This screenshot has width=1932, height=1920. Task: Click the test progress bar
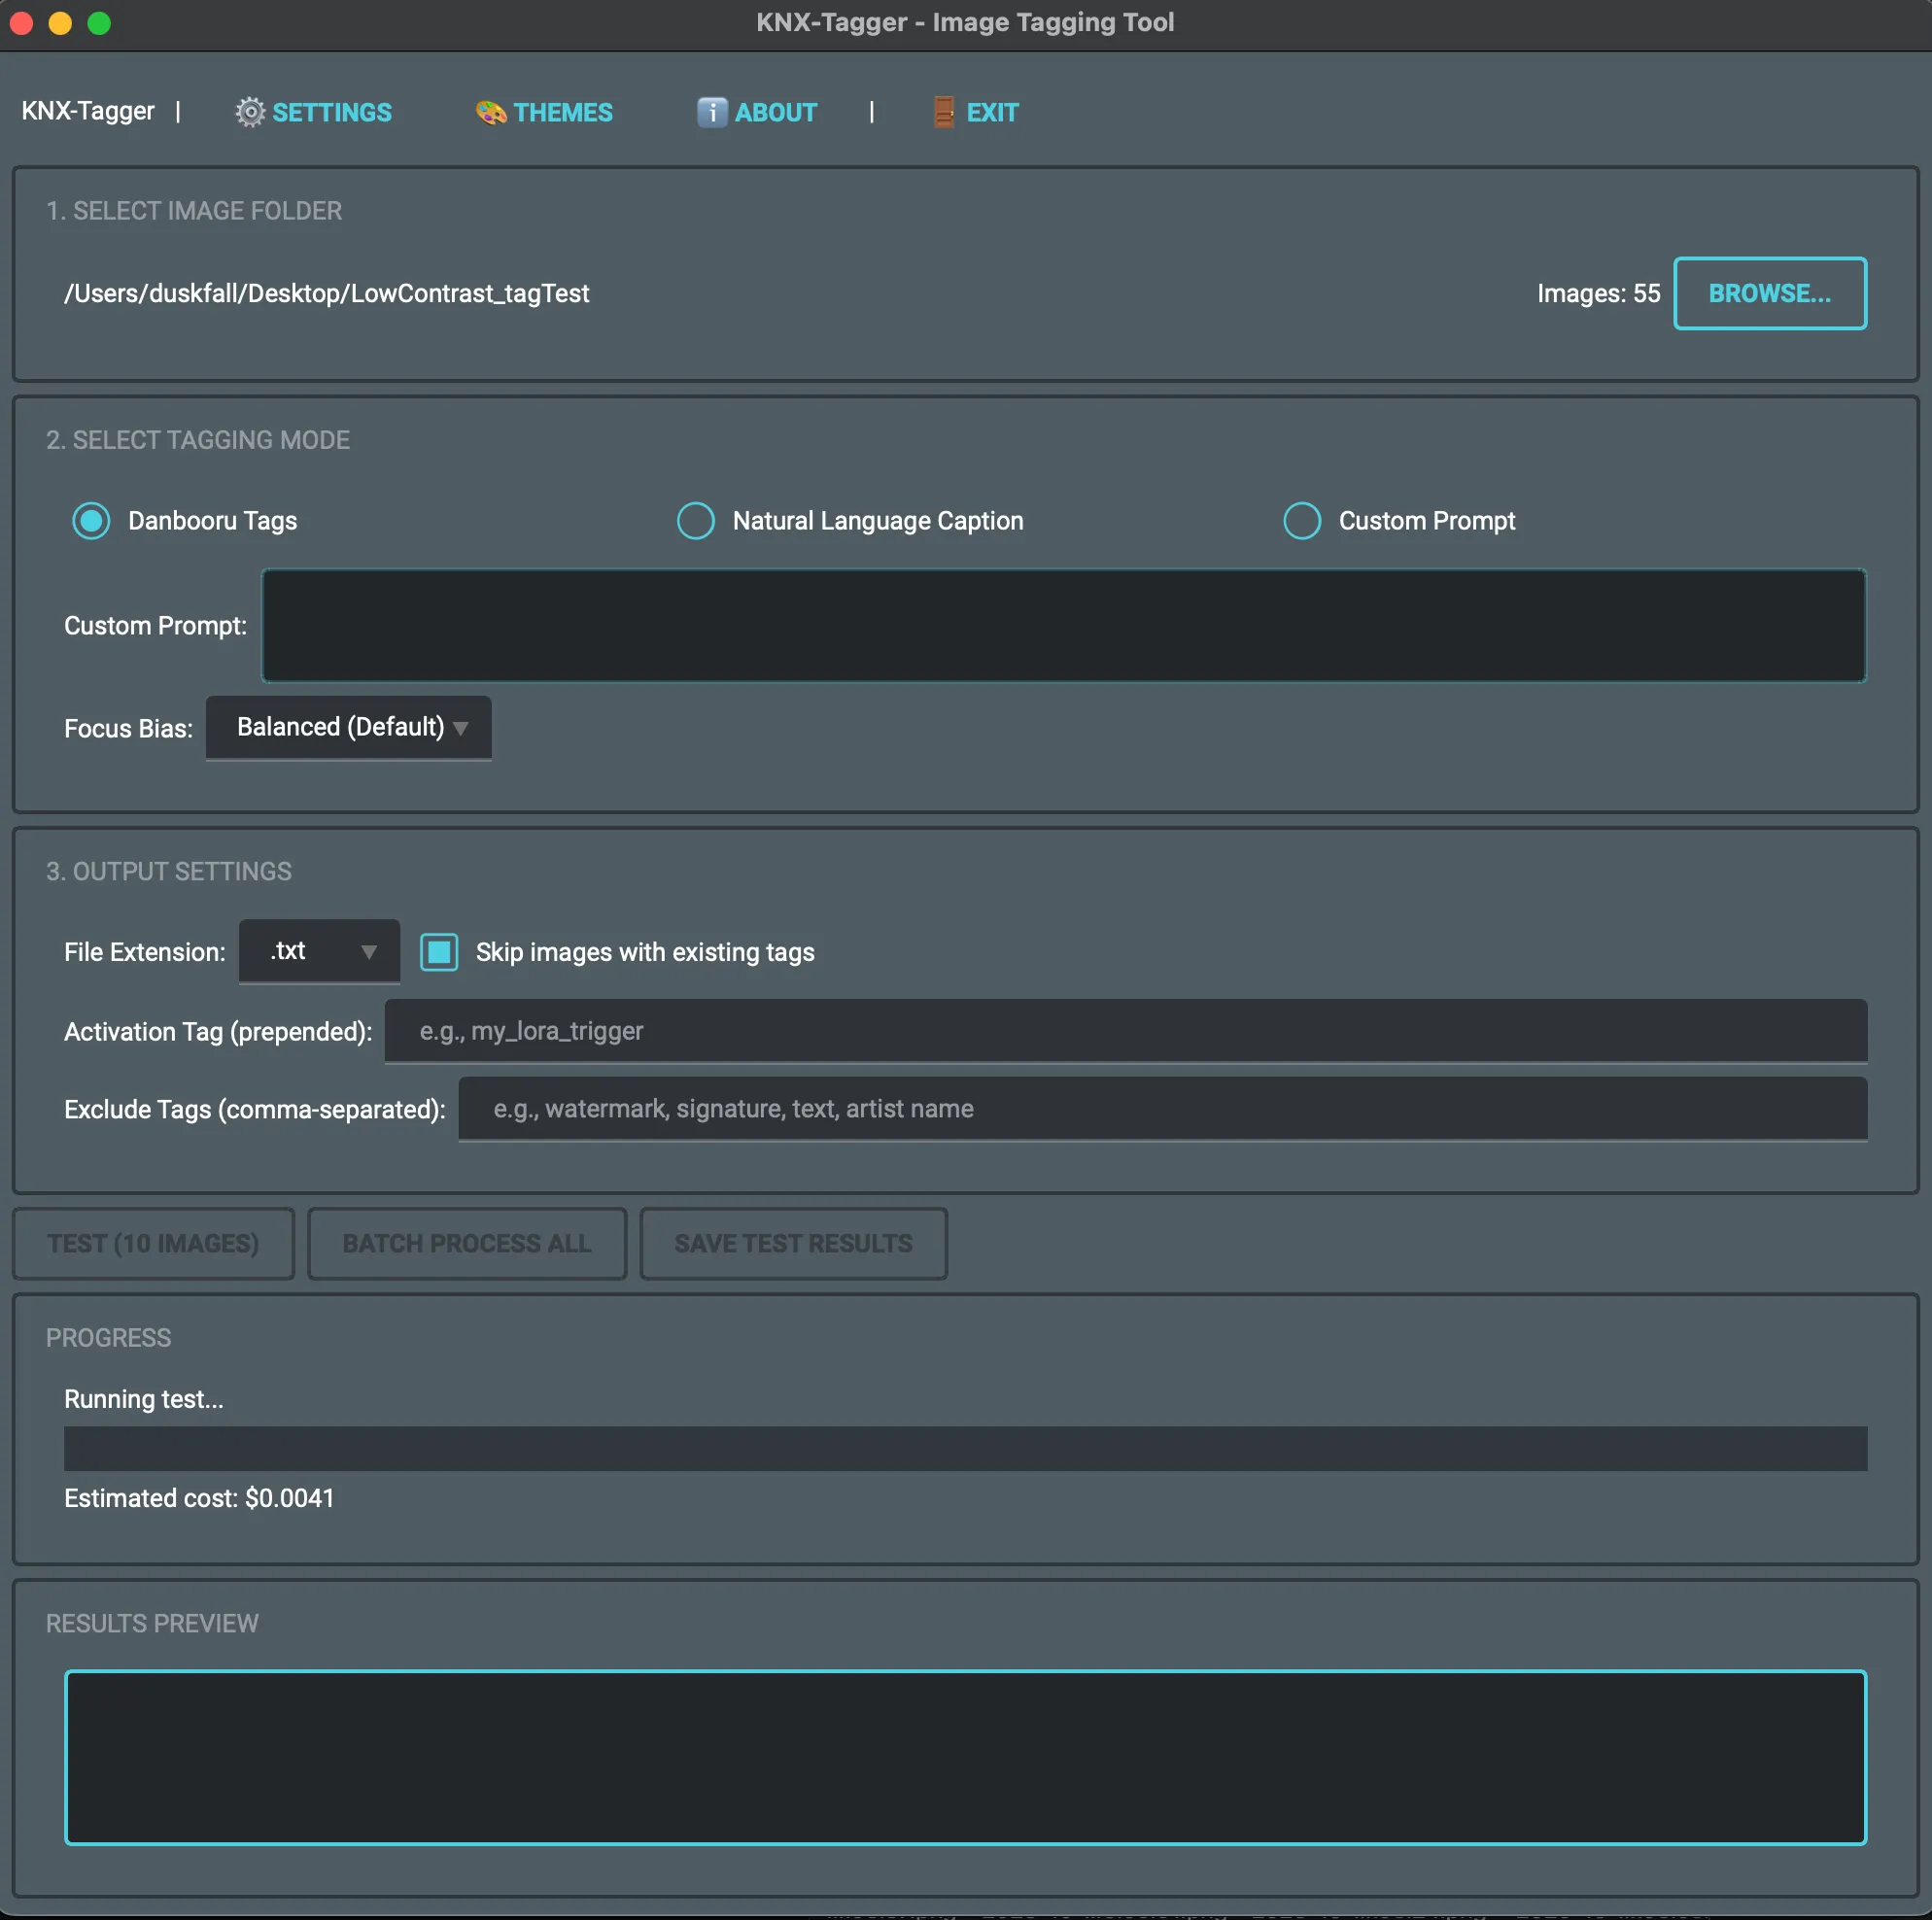[x=965, y=1448]
